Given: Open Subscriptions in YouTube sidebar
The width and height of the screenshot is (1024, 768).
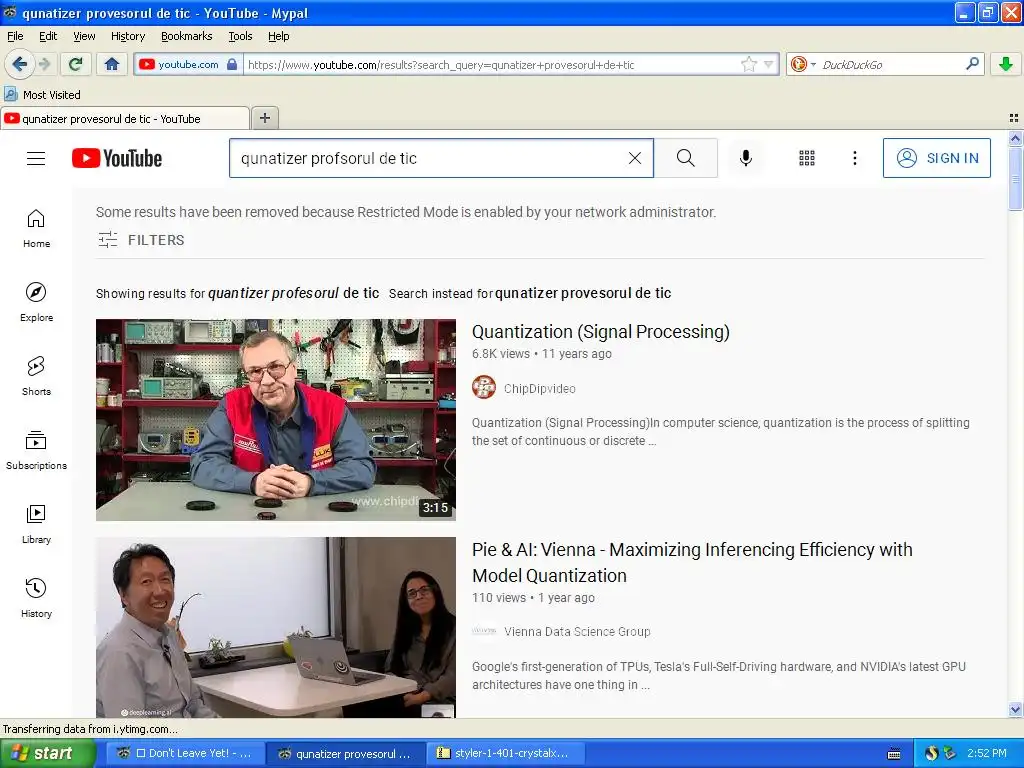Looking at the screenshot, I should 36,451.
